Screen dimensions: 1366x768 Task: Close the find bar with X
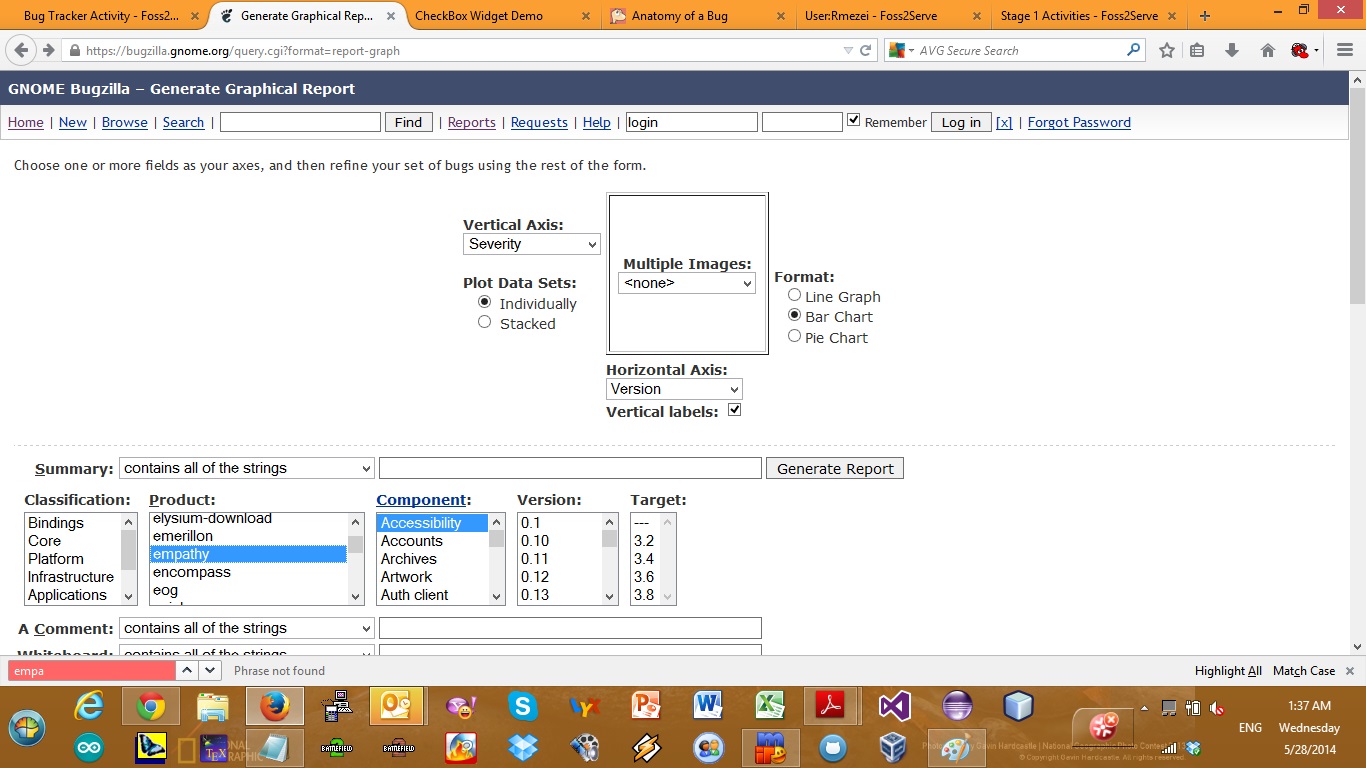(1350, 671)
